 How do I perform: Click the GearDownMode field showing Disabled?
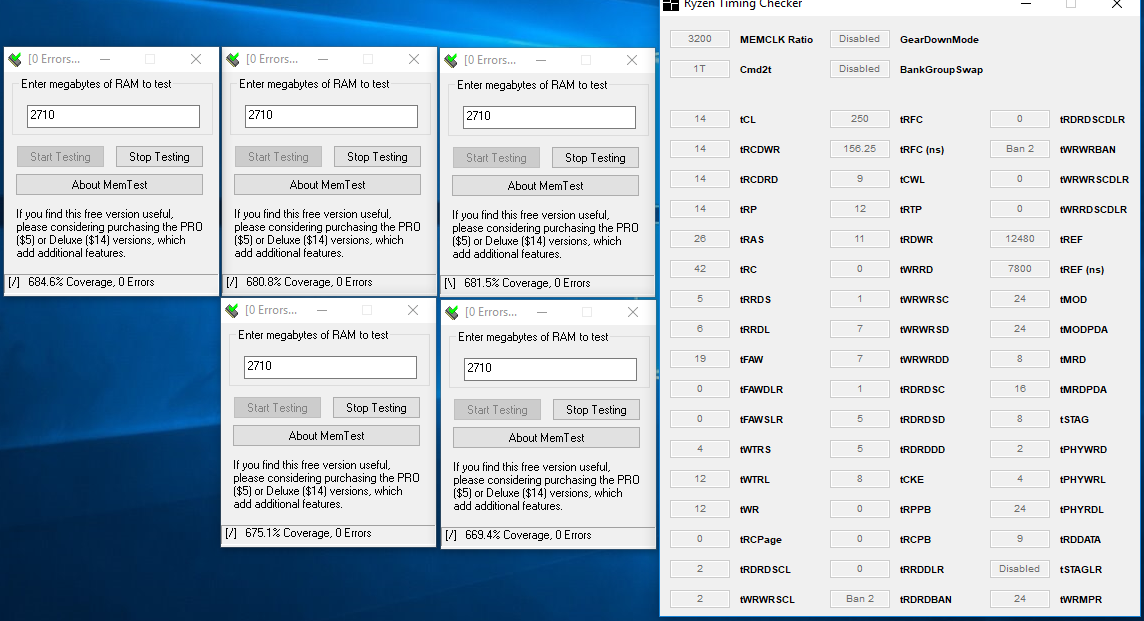859,39
